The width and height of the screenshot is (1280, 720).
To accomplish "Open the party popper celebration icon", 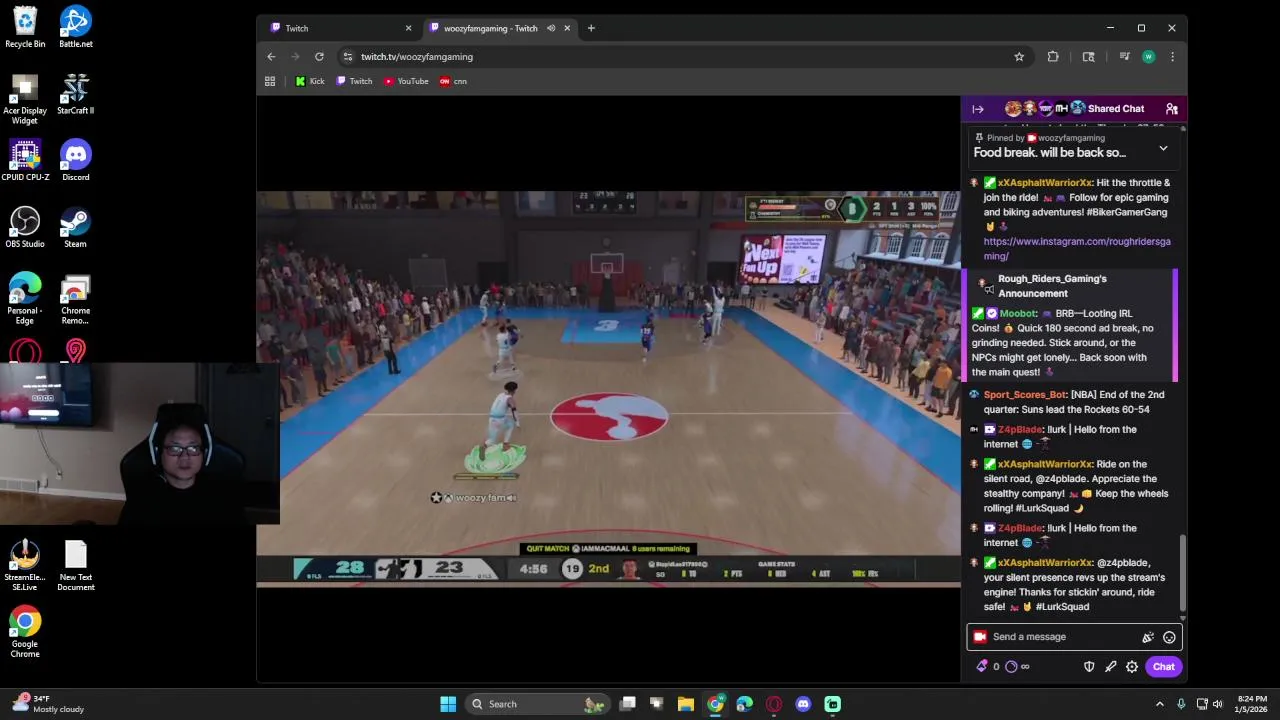I will pyautogui.click(x=1148, y=637).
